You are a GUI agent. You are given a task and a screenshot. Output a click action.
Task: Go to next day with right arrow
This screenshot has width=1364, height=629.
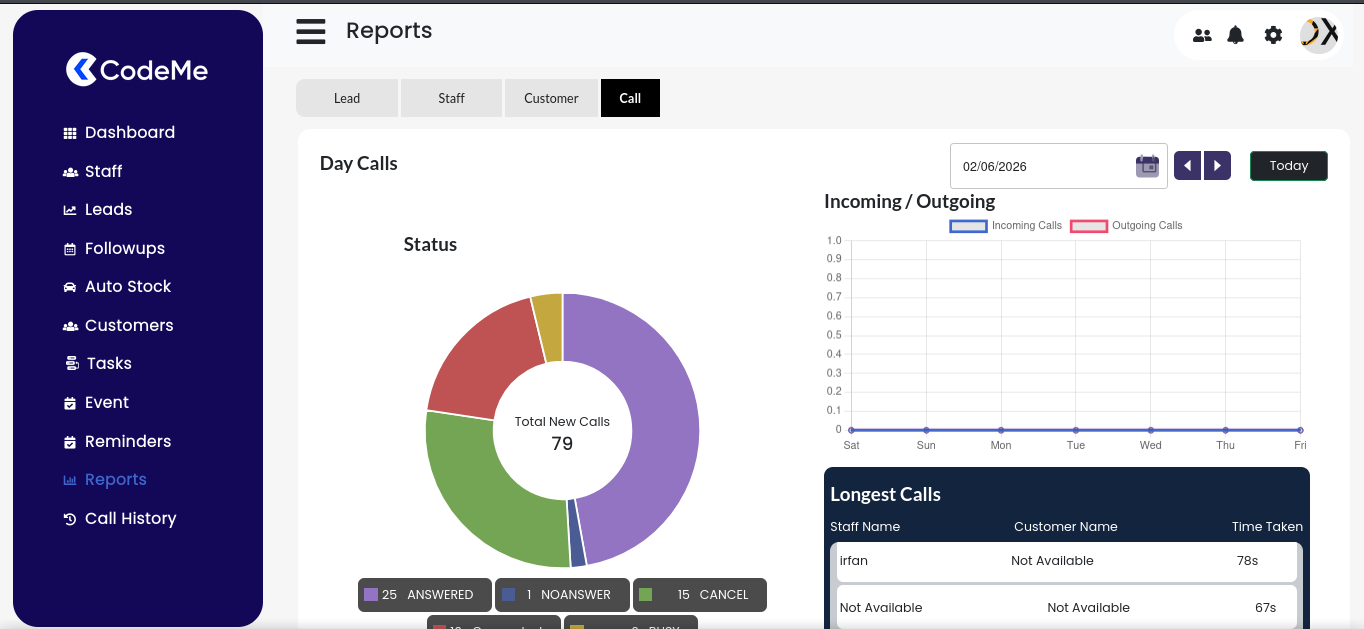coord(1217,166)
